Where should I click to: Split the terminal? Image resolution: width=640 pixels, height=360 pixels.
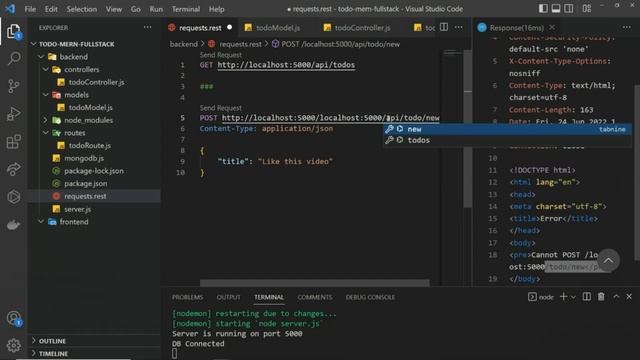(x=587, y=297)
